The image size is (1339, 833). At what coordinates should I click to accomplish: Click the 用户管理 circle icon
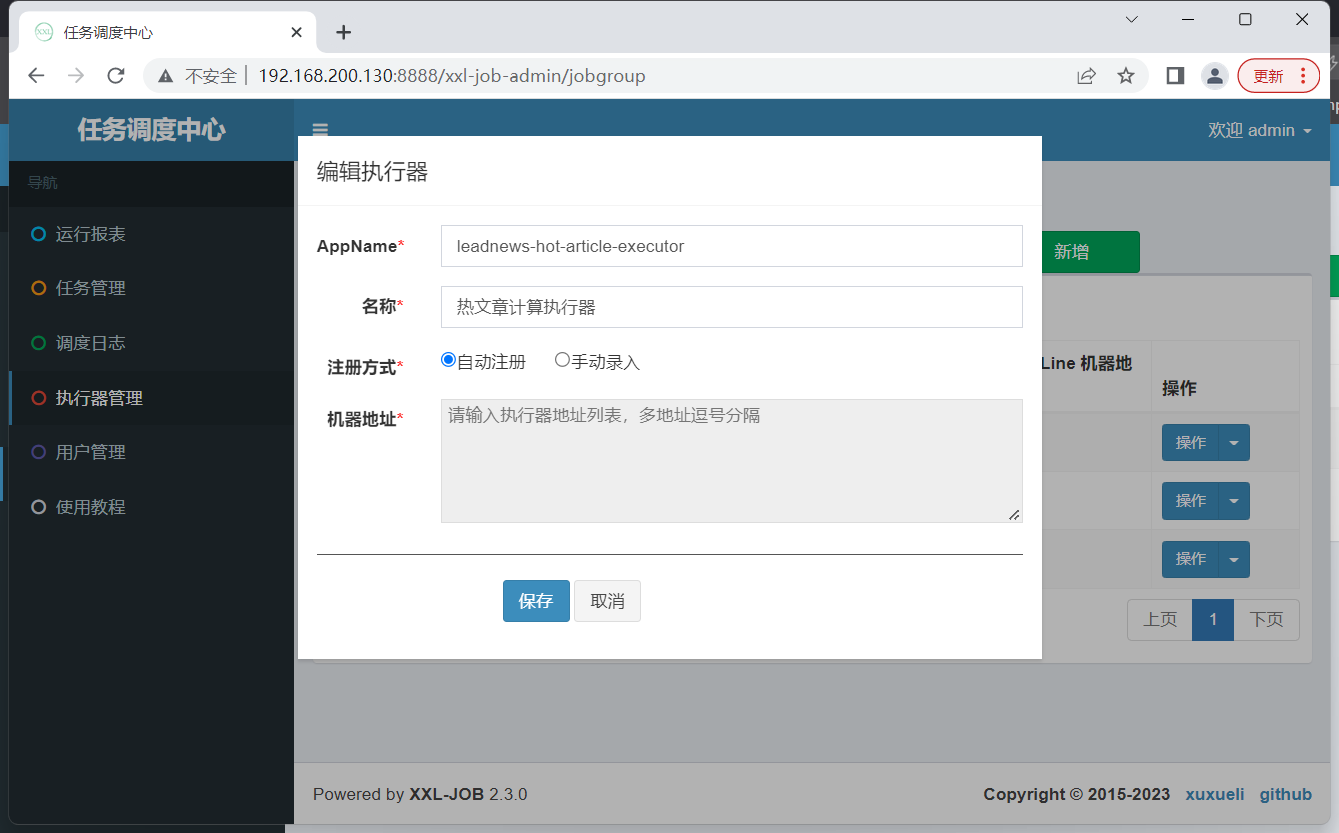point(39,452)
